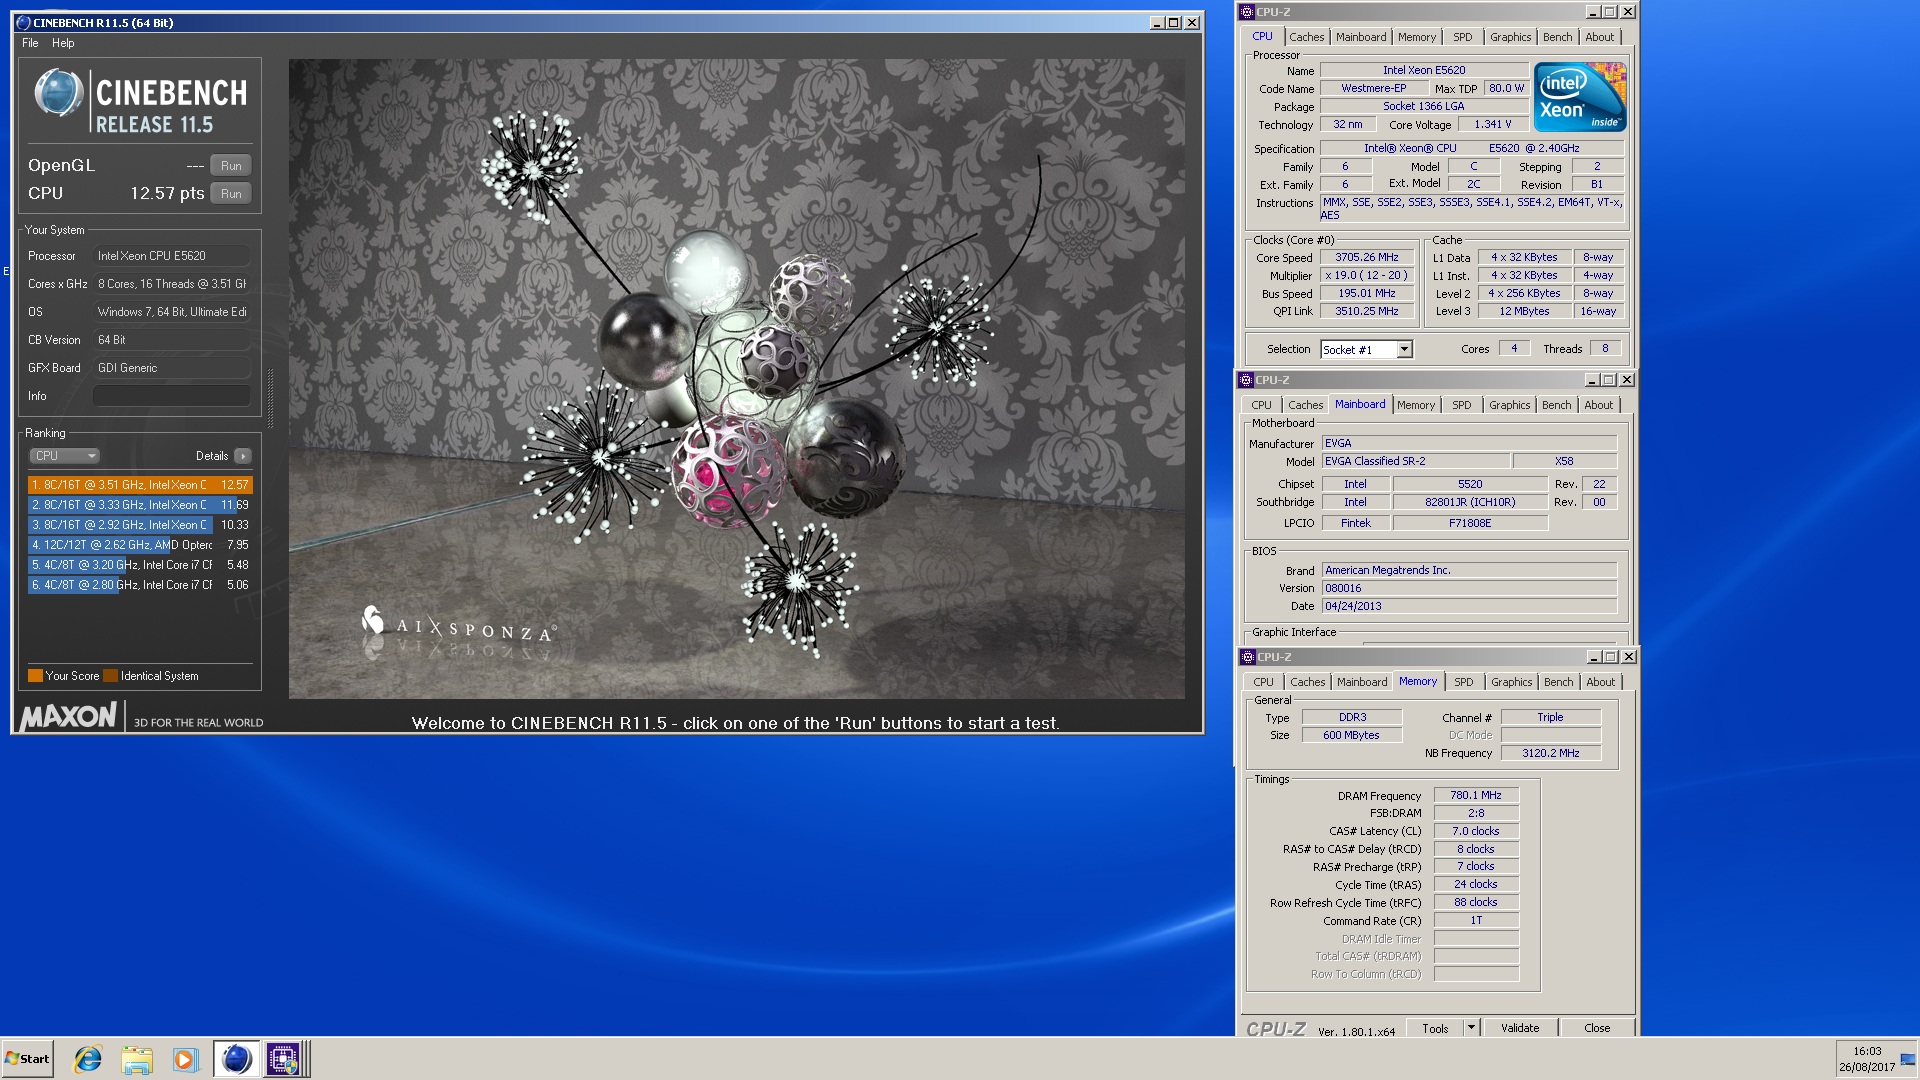Click the orange Your Score legend swatch

(x=35, y=676)
